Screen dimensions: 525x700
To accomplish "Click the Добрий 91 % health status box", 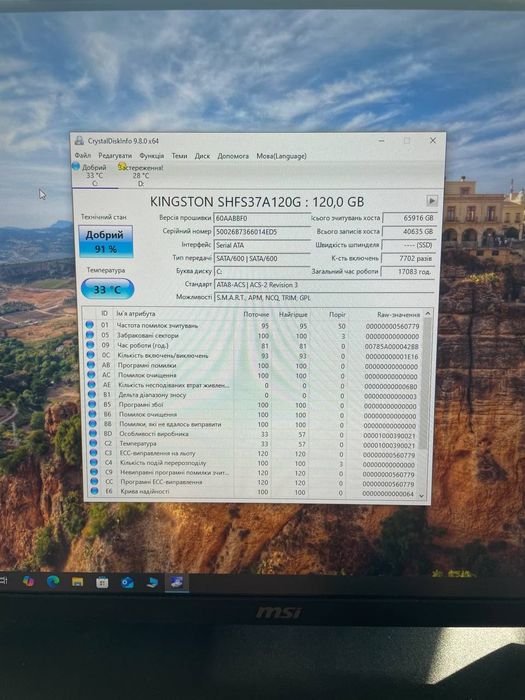I will pyautogui.click(x=106, y=242).
